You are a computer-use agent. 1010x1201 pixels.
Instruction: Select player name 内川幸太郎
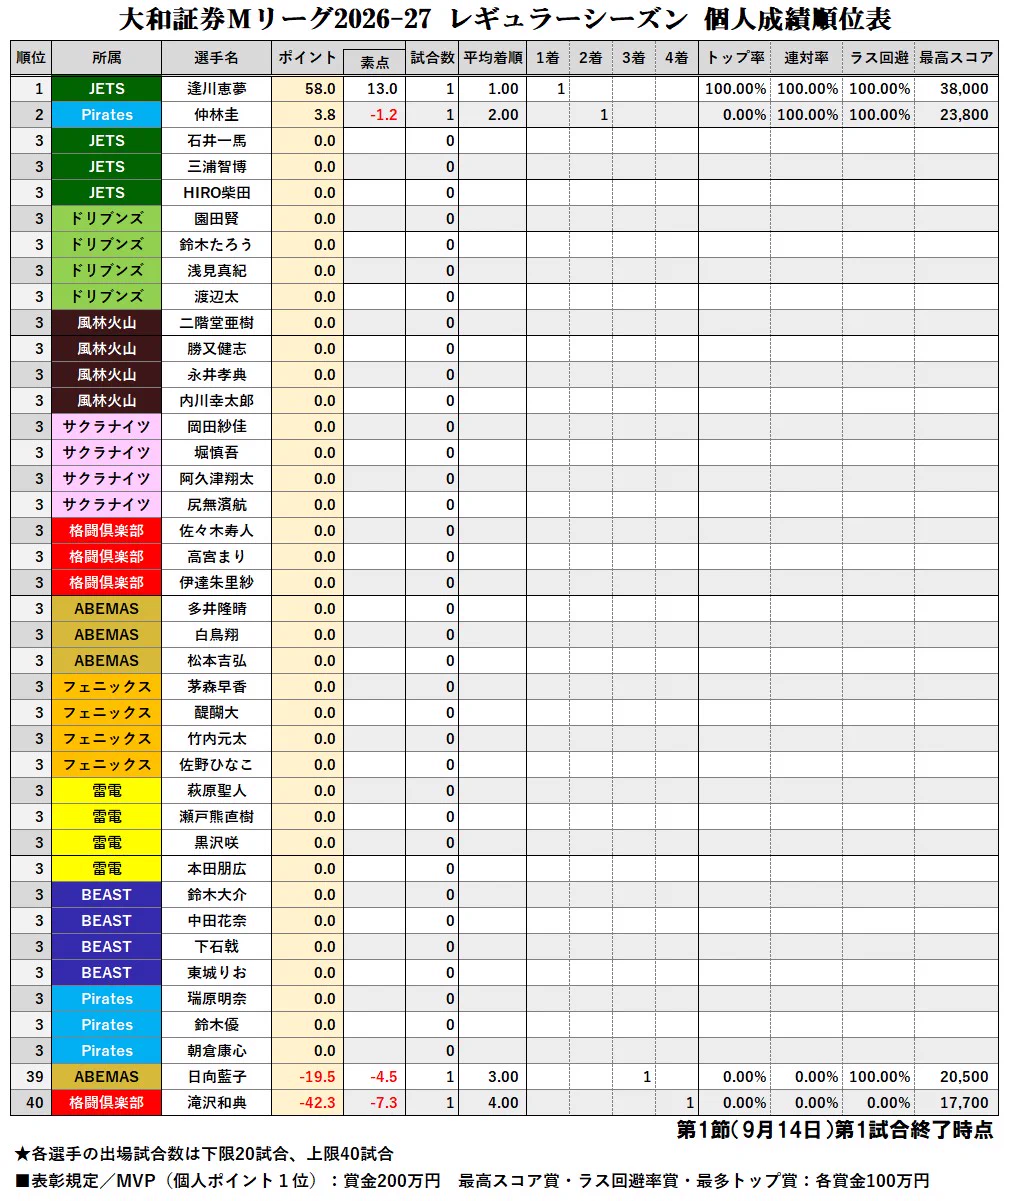(x=216, y=401)
